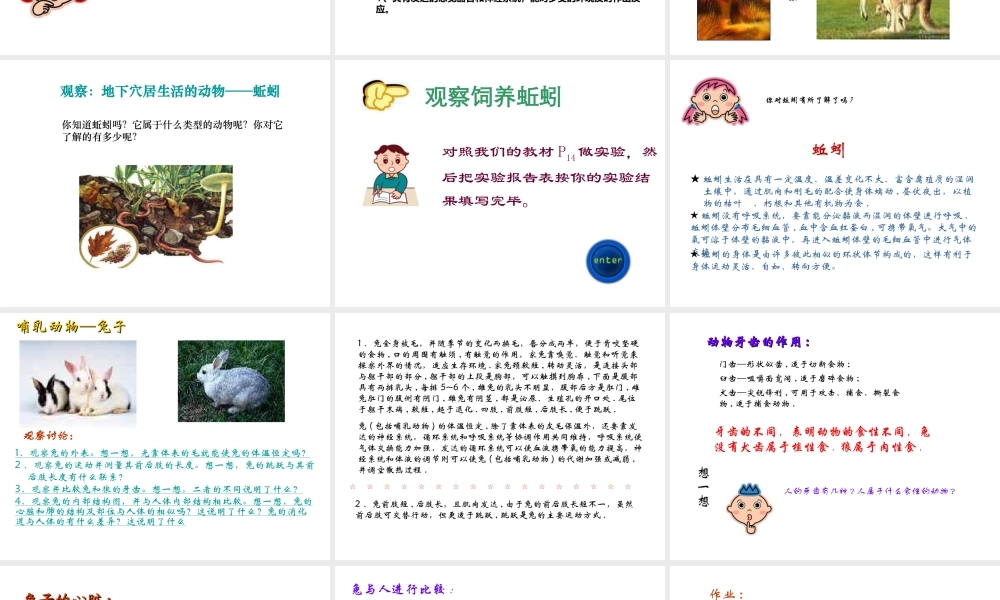
Task: Click the bullet text 蚯蚓生活在具有一定温度
Action: 832,191
